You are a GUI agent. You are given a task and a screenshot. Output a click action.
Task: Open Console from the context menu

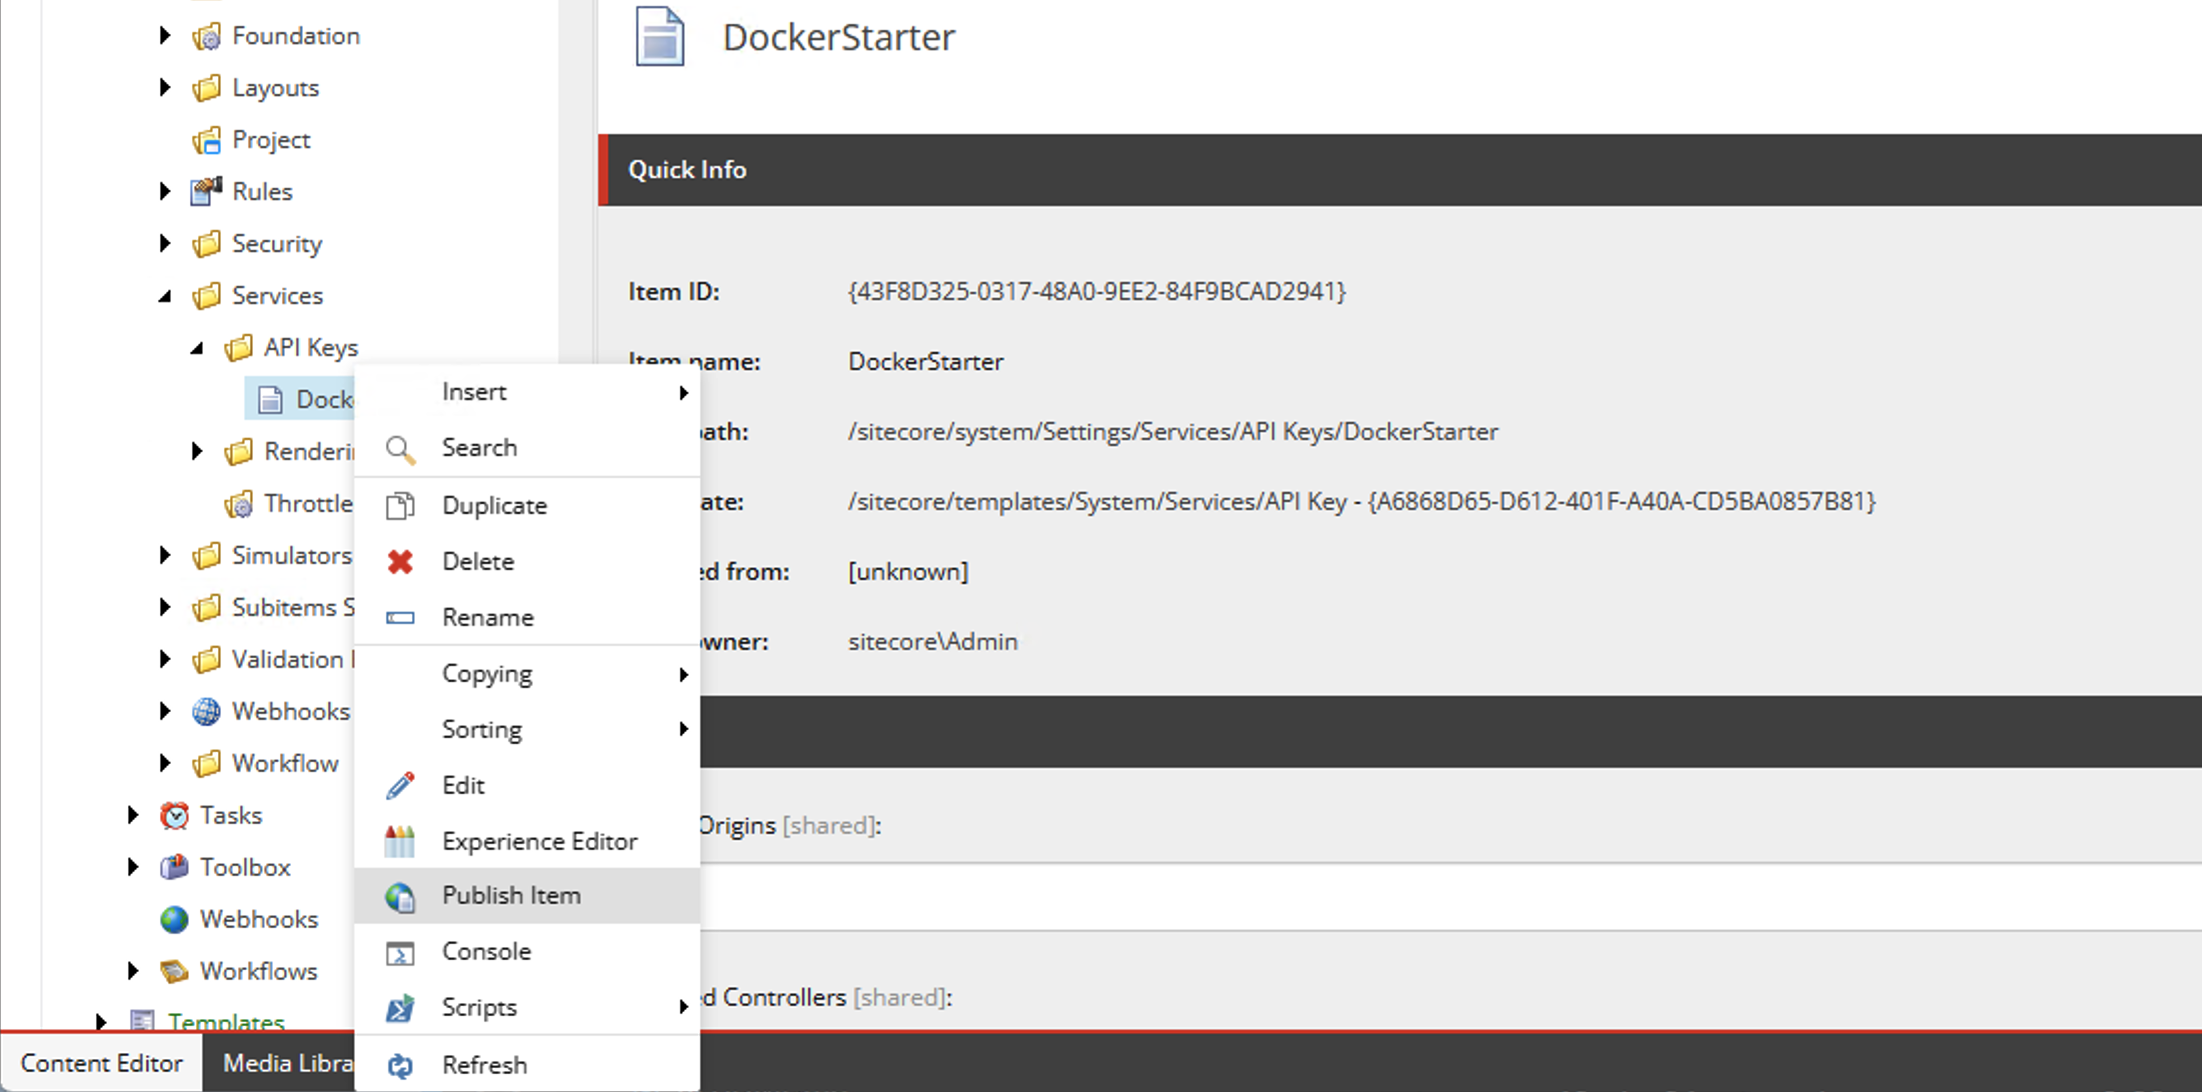click(x=527, y=952)
